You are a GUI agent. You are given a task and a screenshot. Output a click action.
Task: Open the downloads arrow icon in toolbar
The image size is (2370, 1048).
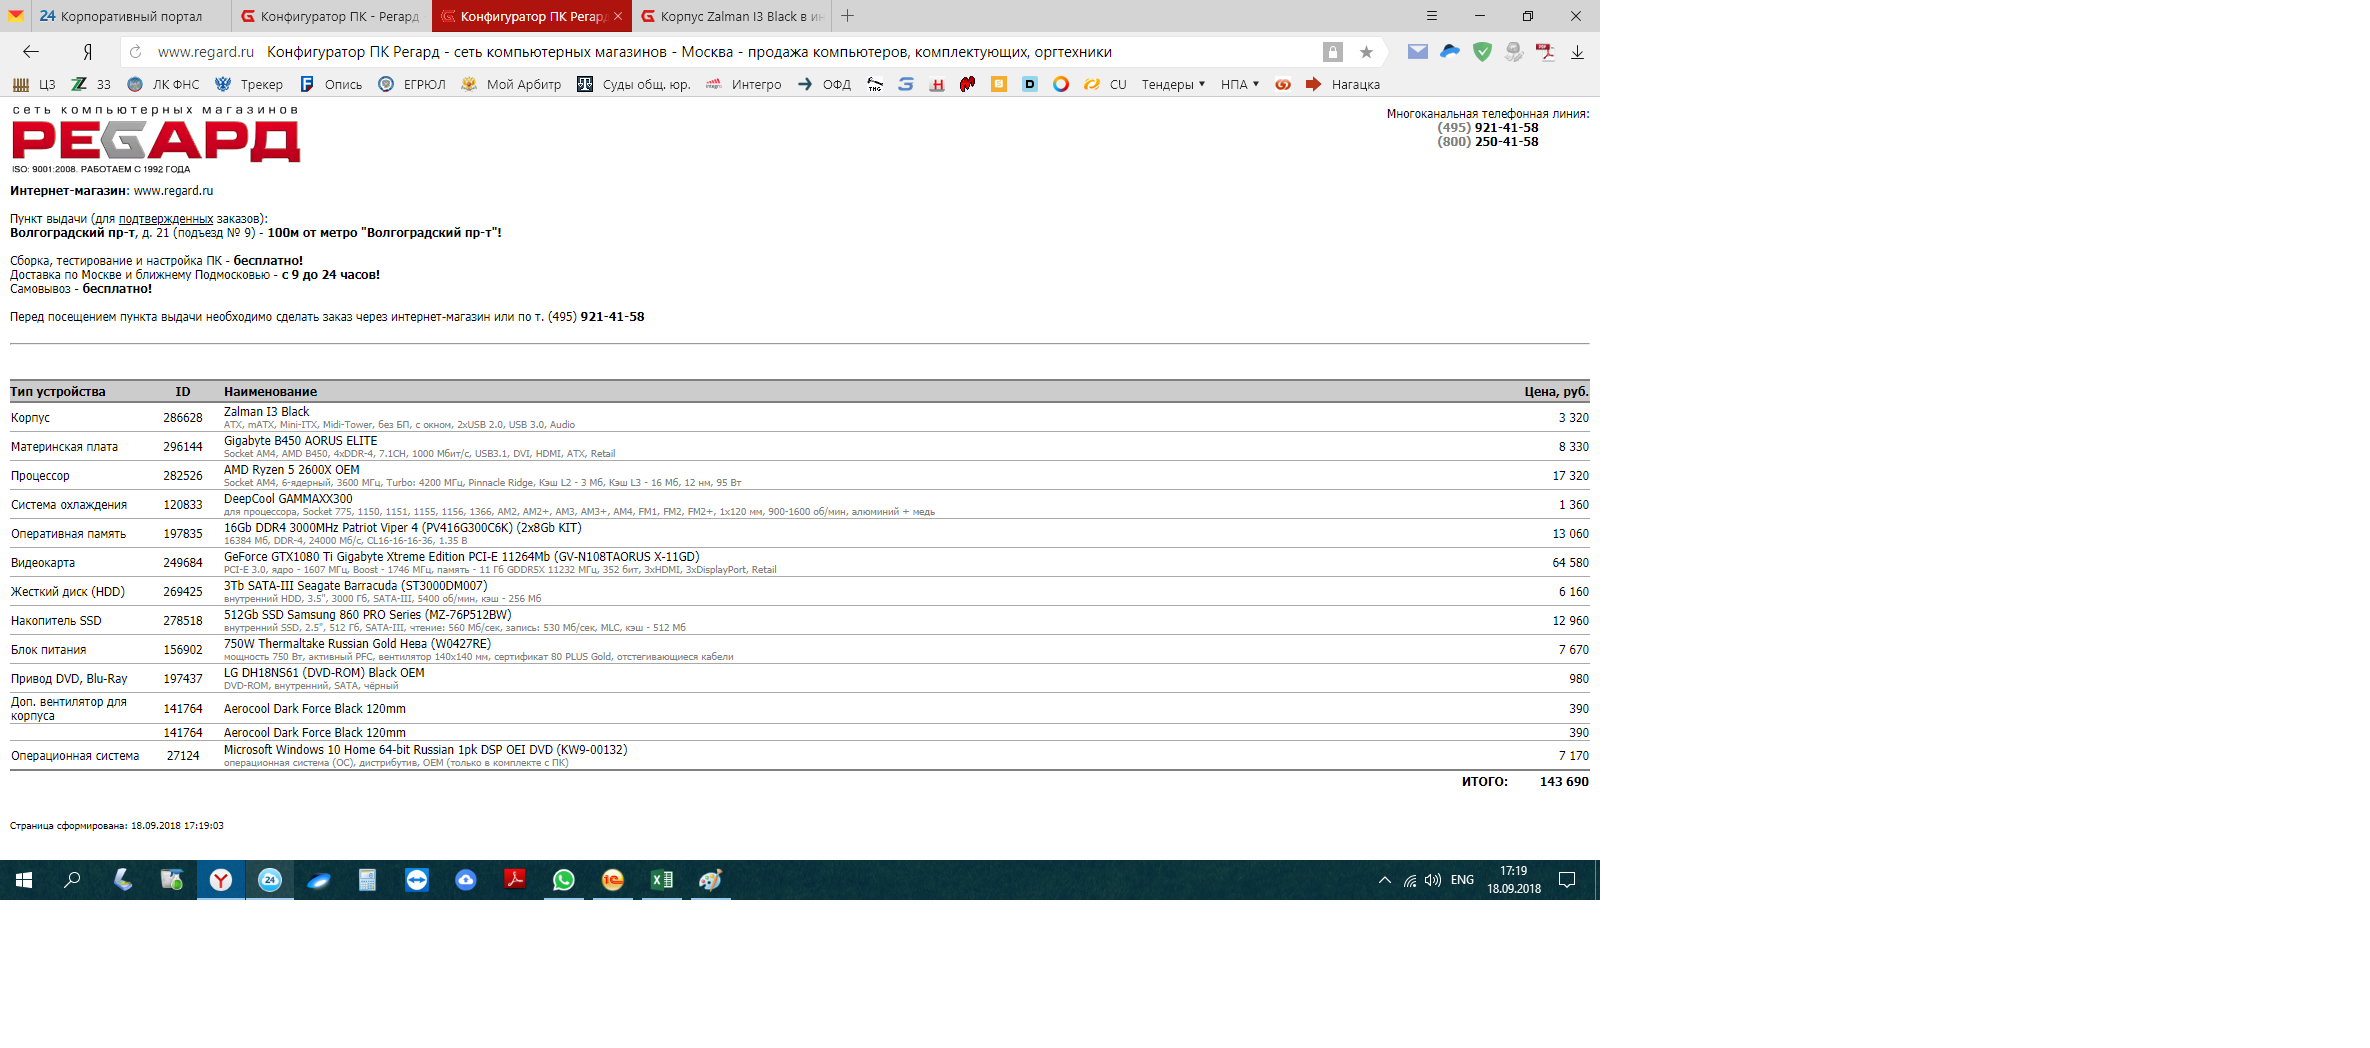1577,52
